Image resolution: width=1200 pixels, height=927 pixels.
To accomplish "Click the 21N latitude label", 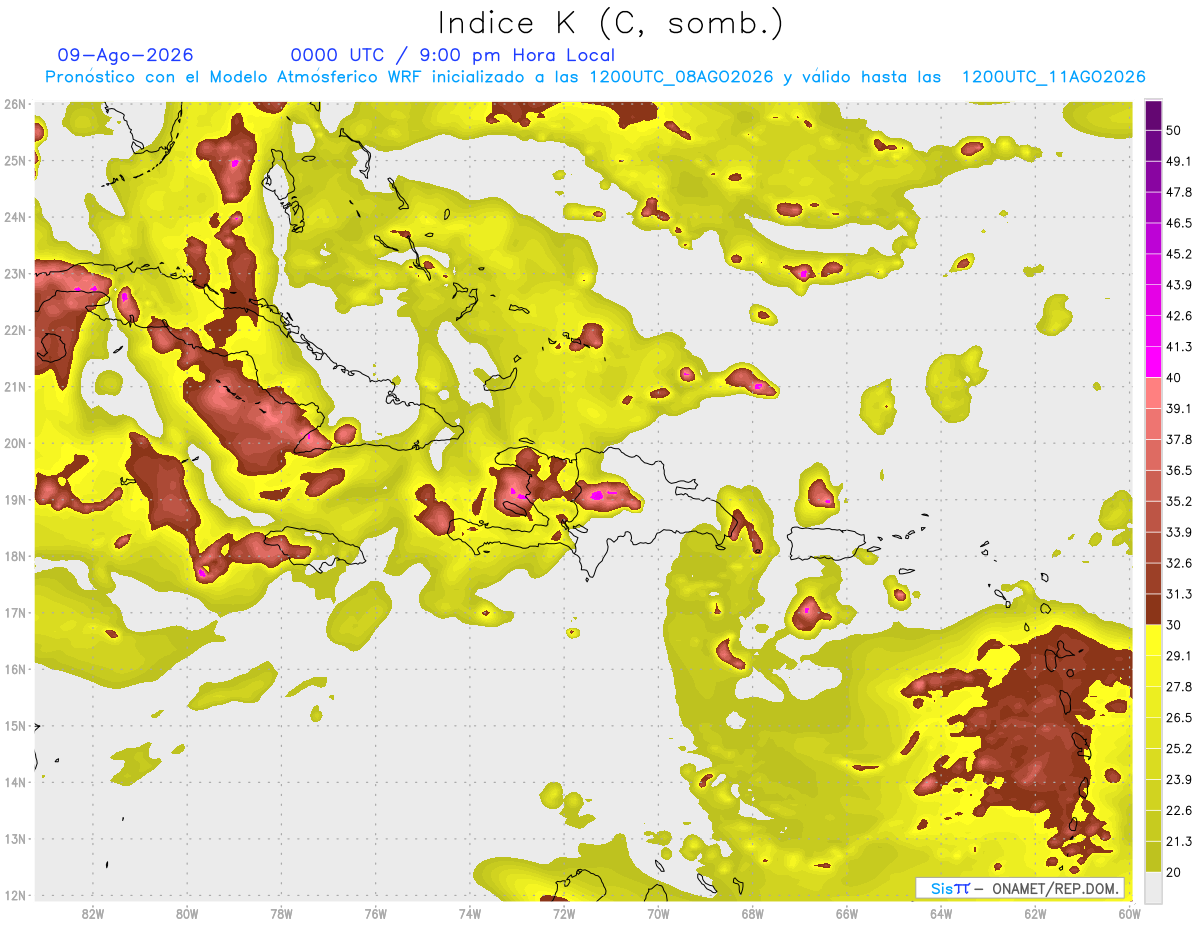I will (15, 387).
